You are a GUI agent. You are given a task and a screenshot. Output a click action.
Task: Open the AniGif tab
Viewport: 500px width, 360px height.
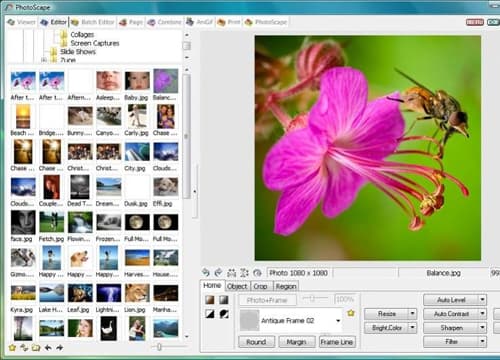pos(200,22)
